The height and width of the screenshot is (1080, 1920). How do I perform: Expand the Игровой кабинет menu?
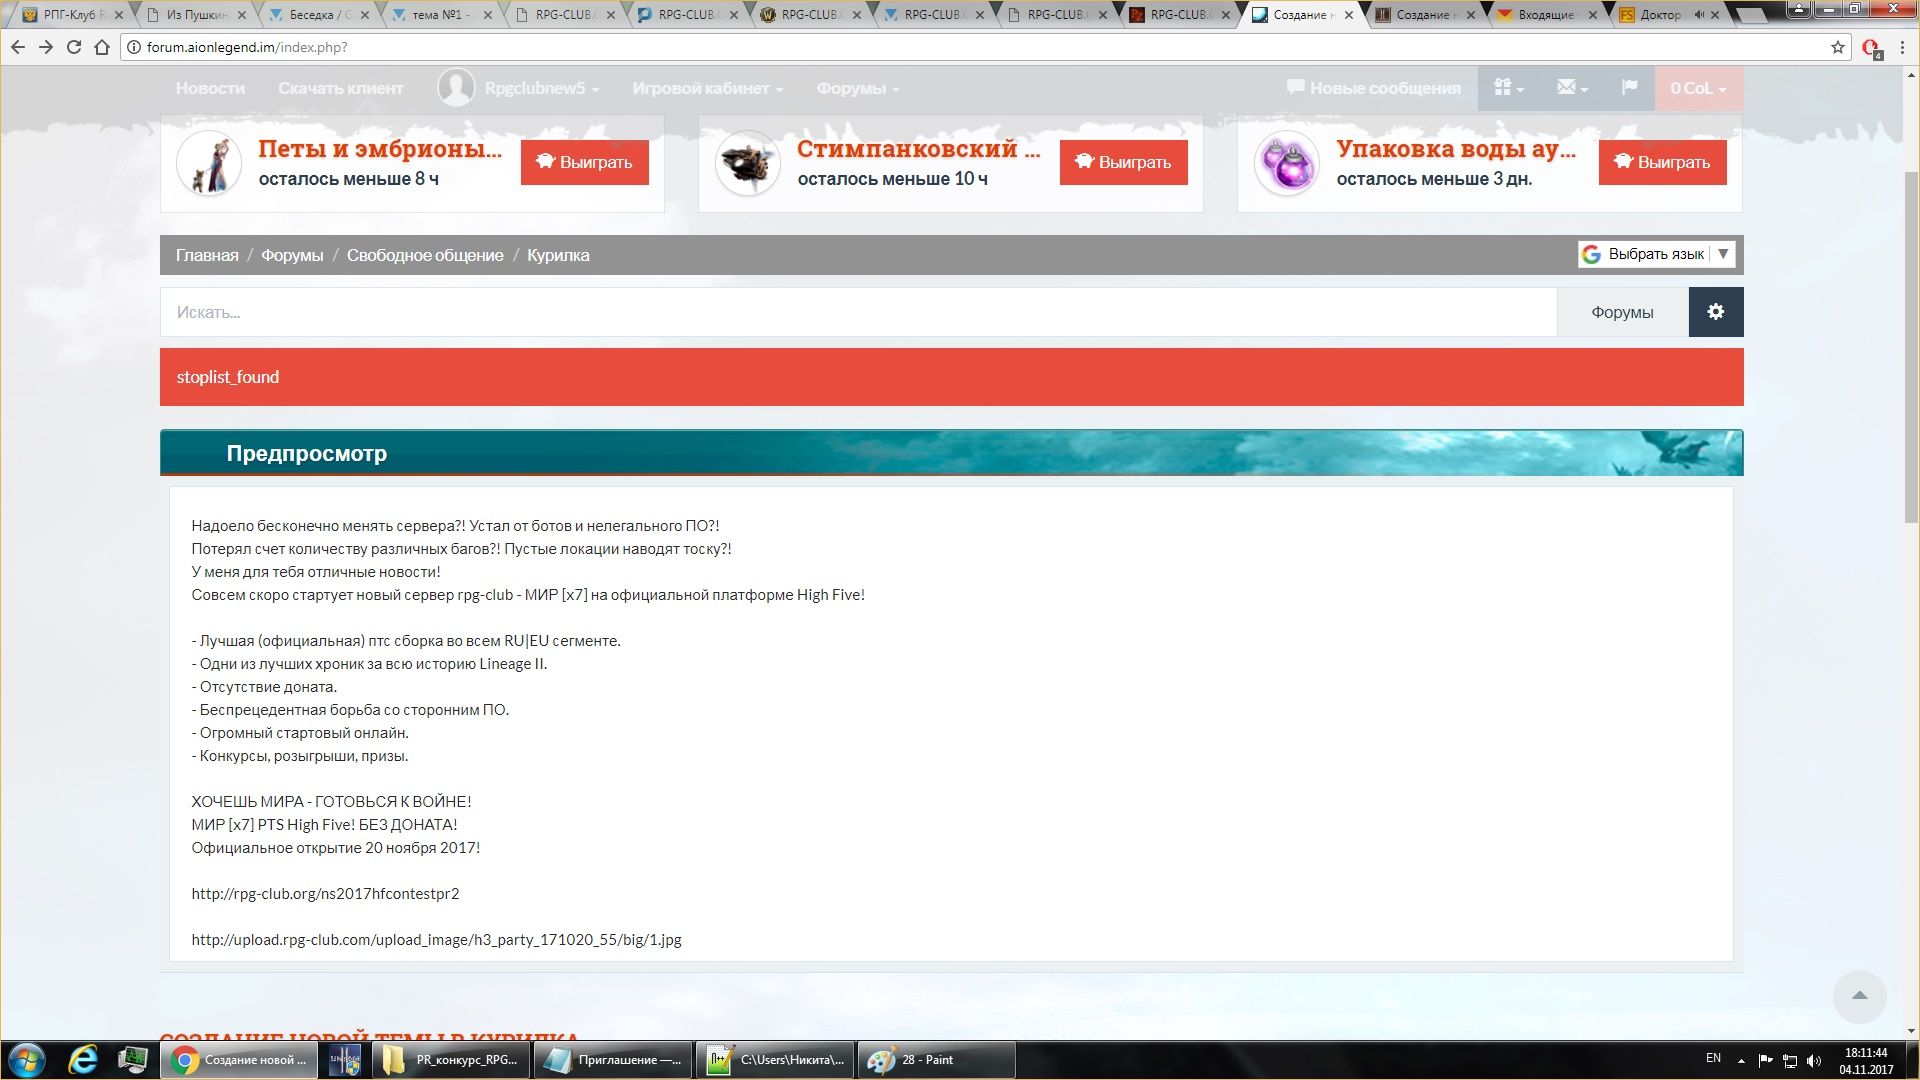[707, 88]
